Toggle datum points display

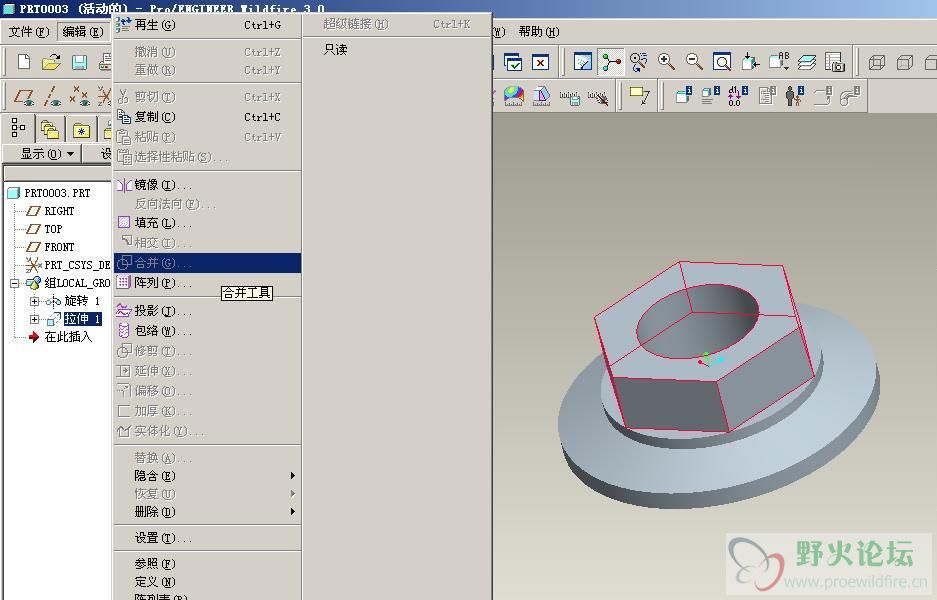pos(79,96)
